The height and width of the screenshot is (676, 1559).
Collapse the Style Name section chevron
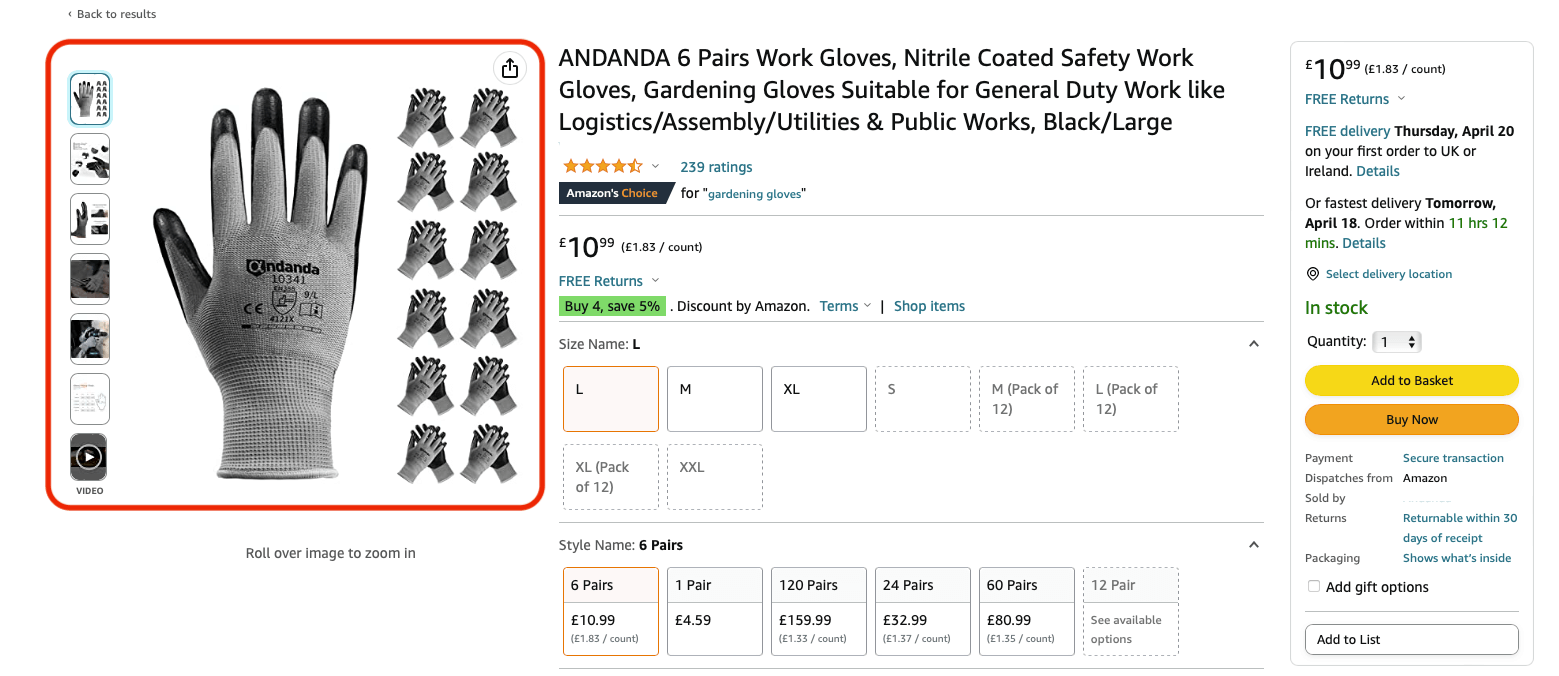click(x=1254, y=545)
